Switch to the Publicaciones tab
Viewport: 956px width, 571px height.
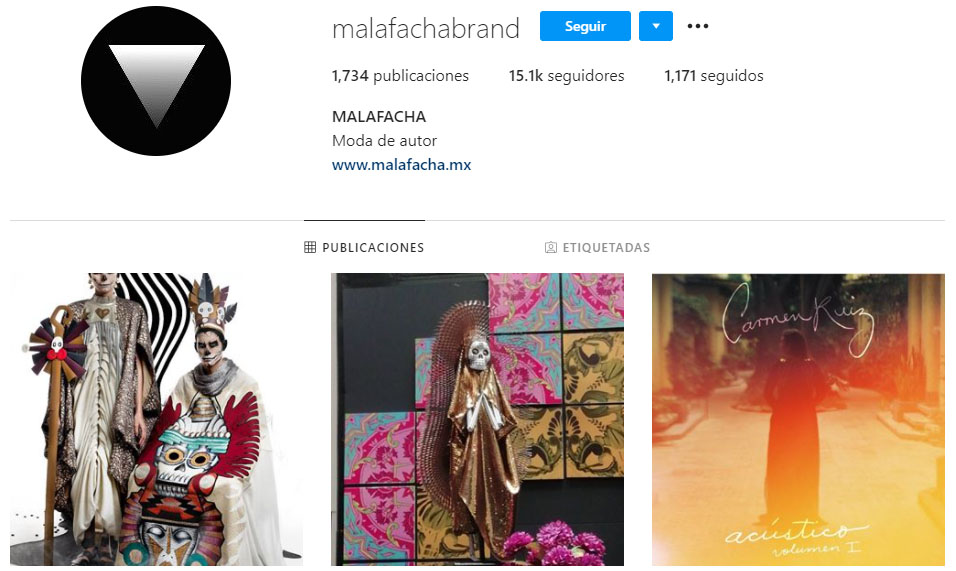(364, 247)
